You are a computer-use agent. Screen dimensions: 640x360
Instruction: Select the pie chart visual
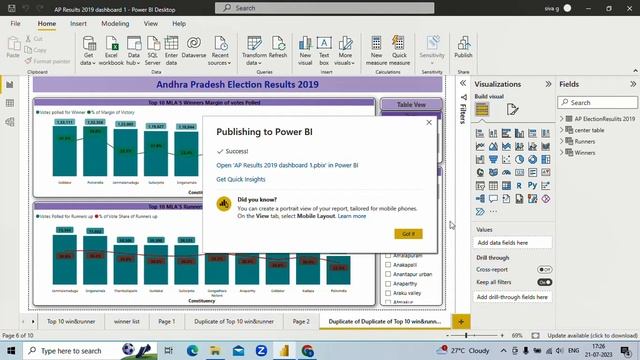click(x=519, y=159)
